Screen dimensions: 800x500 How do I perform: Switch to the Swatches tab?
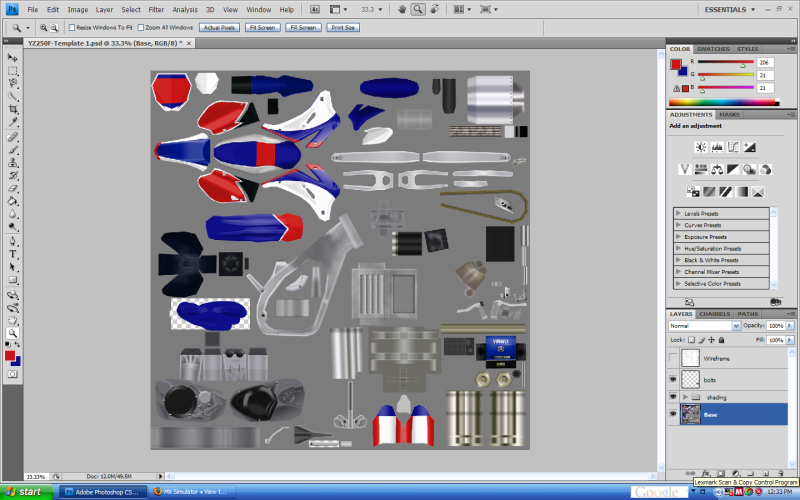tap(713, 49)
